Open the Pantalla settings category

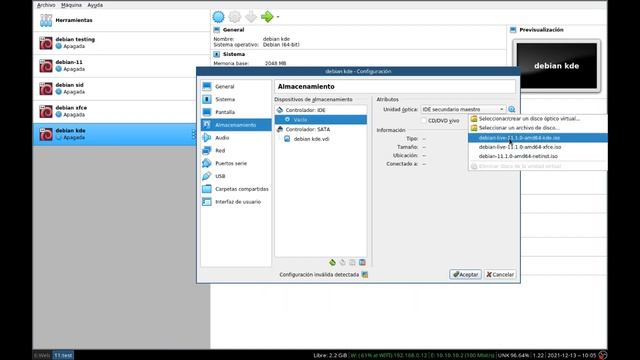click(236, 112)
